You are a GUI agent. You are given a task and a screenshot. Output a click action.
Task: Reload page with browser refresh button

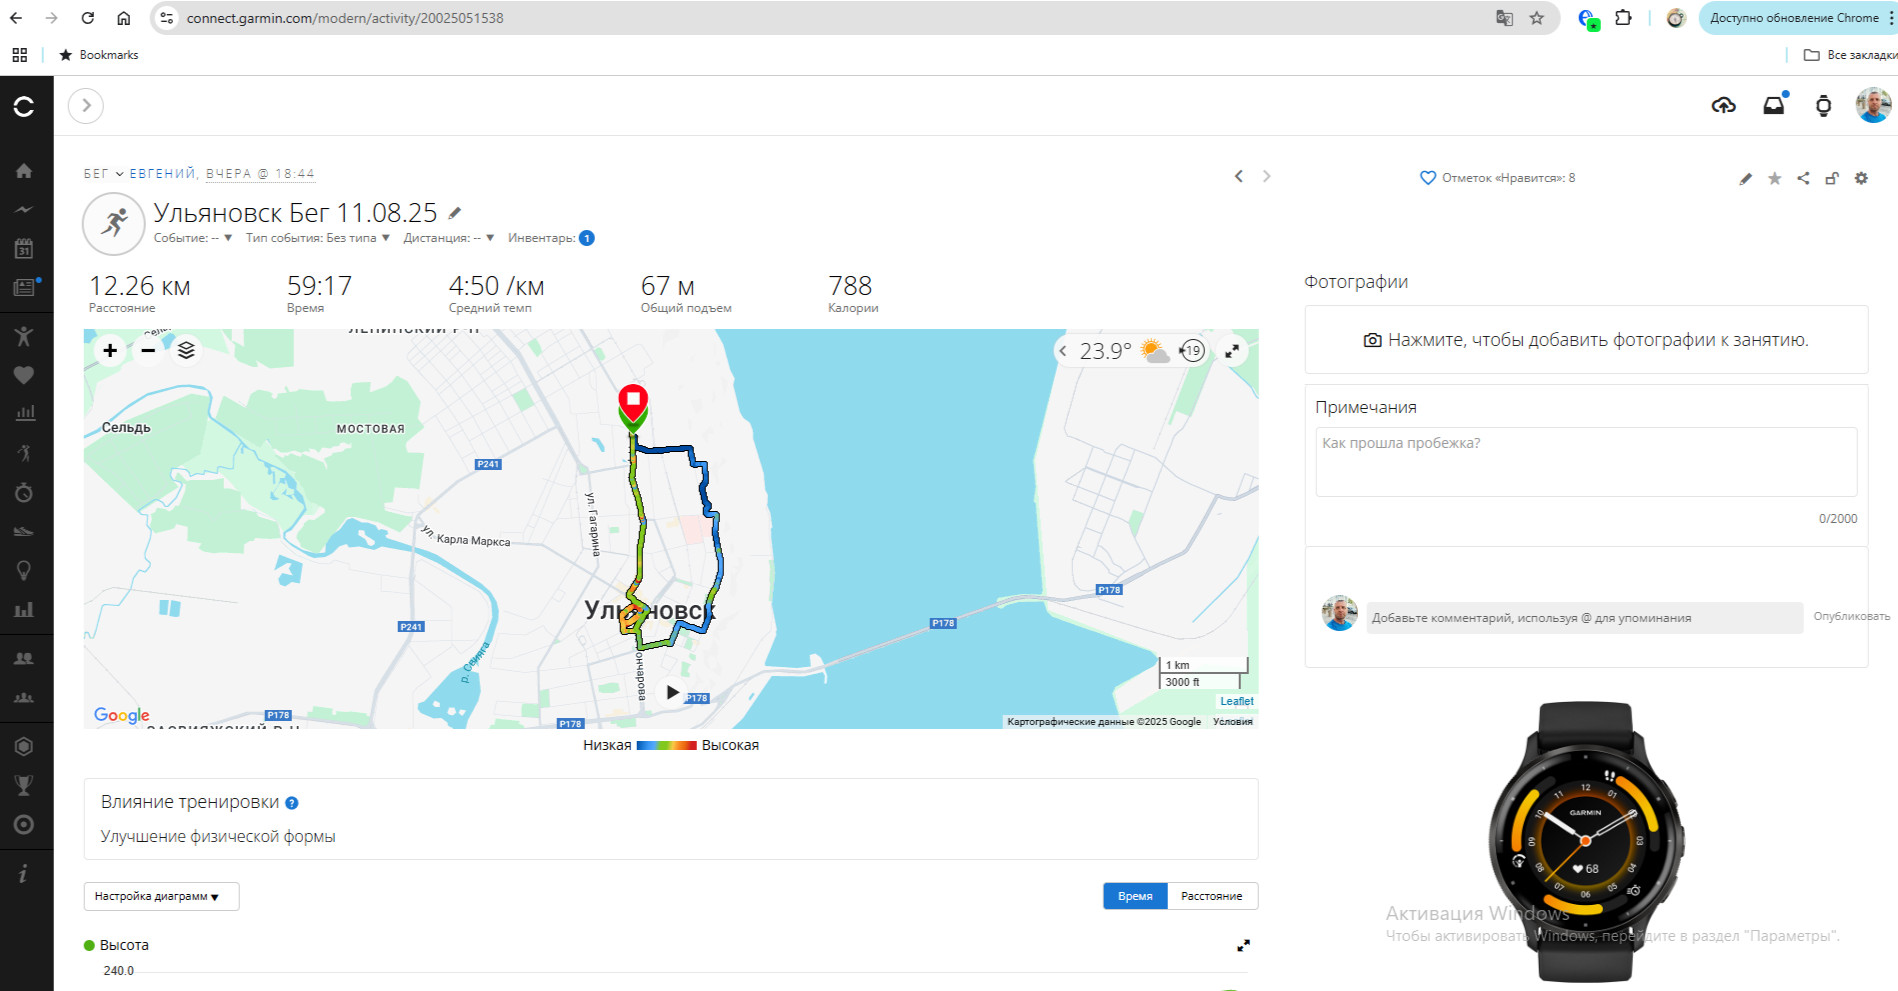coord(88,18)
